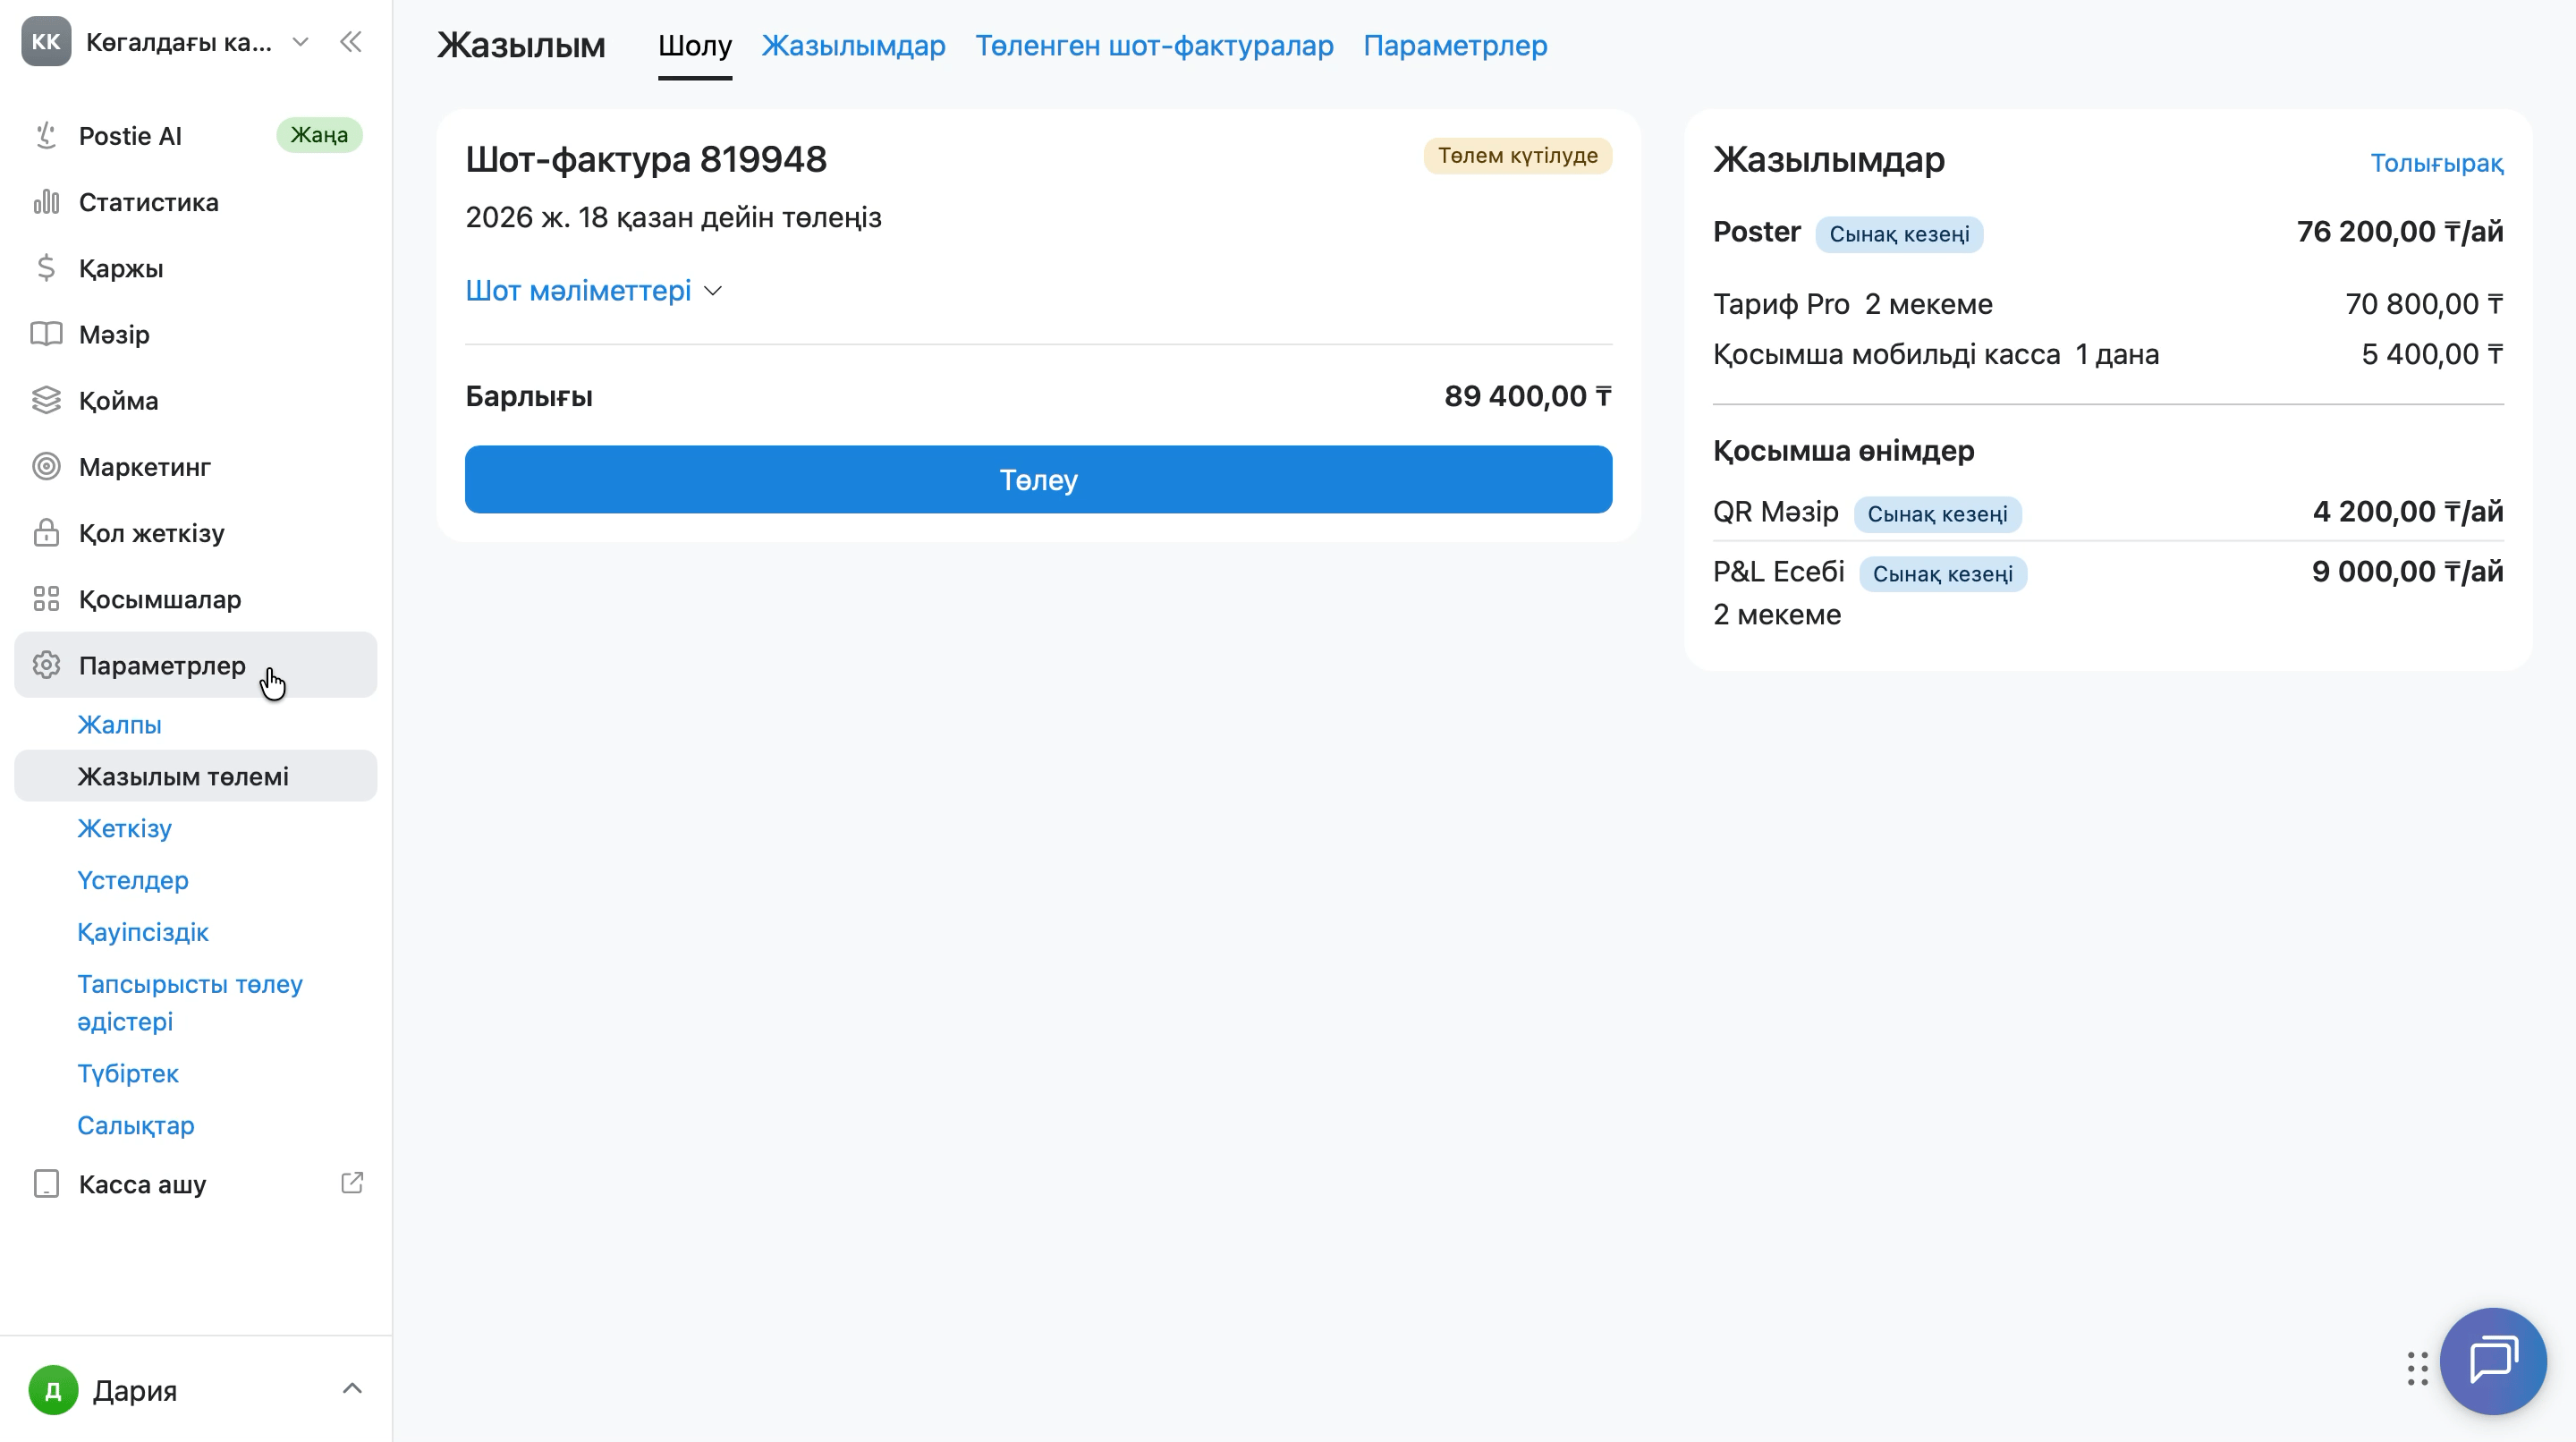Open the Толығырақ link
Screen dimensions: 2576x1442
click(2436, 163)
